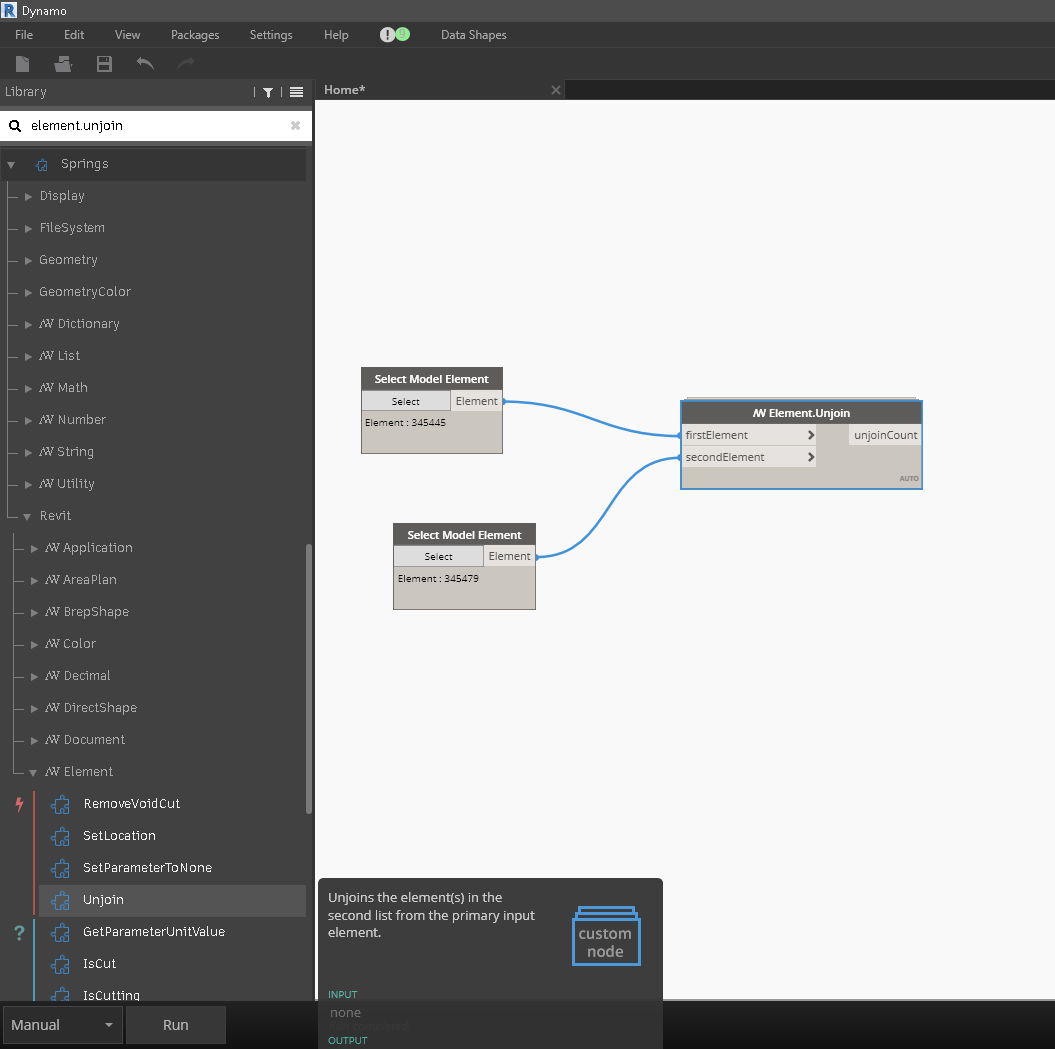The width and height of the screenshot is (1055, 1049).
Task: Click in the library search field
Action: pos(156,126)
